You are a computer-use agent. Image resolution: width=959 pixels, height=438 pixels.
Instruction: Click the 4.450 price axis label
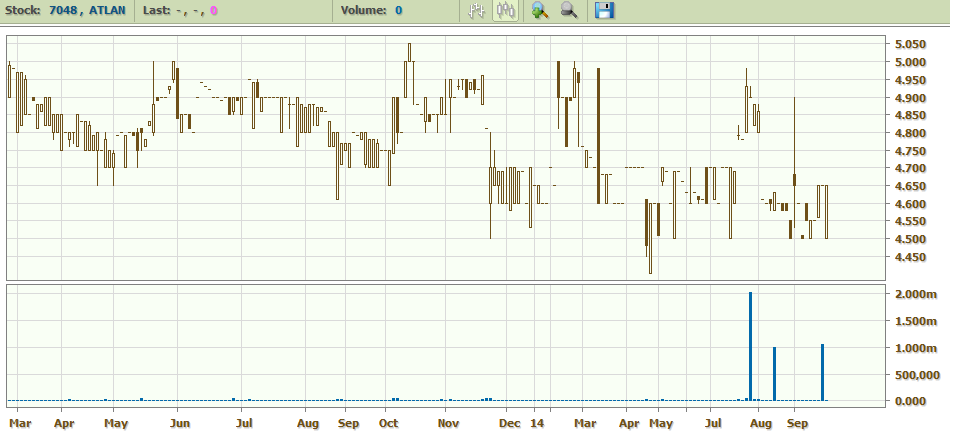click(910, 257)
